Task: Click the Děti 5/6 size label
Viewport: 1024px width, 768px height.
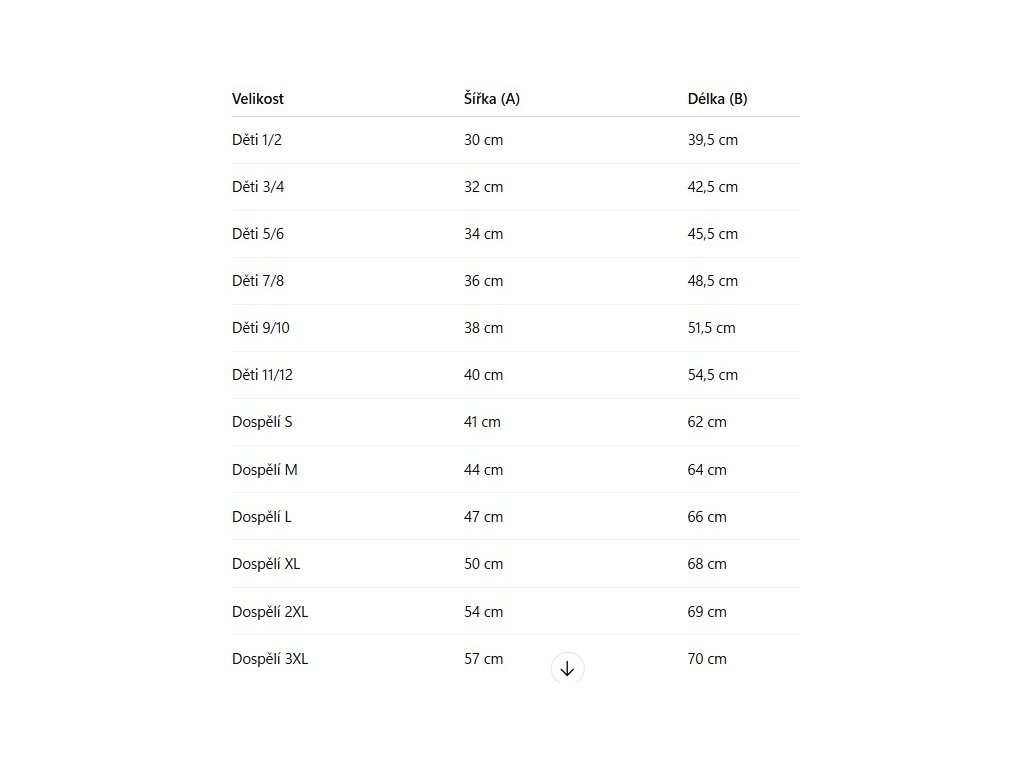Action: (258, 234)
